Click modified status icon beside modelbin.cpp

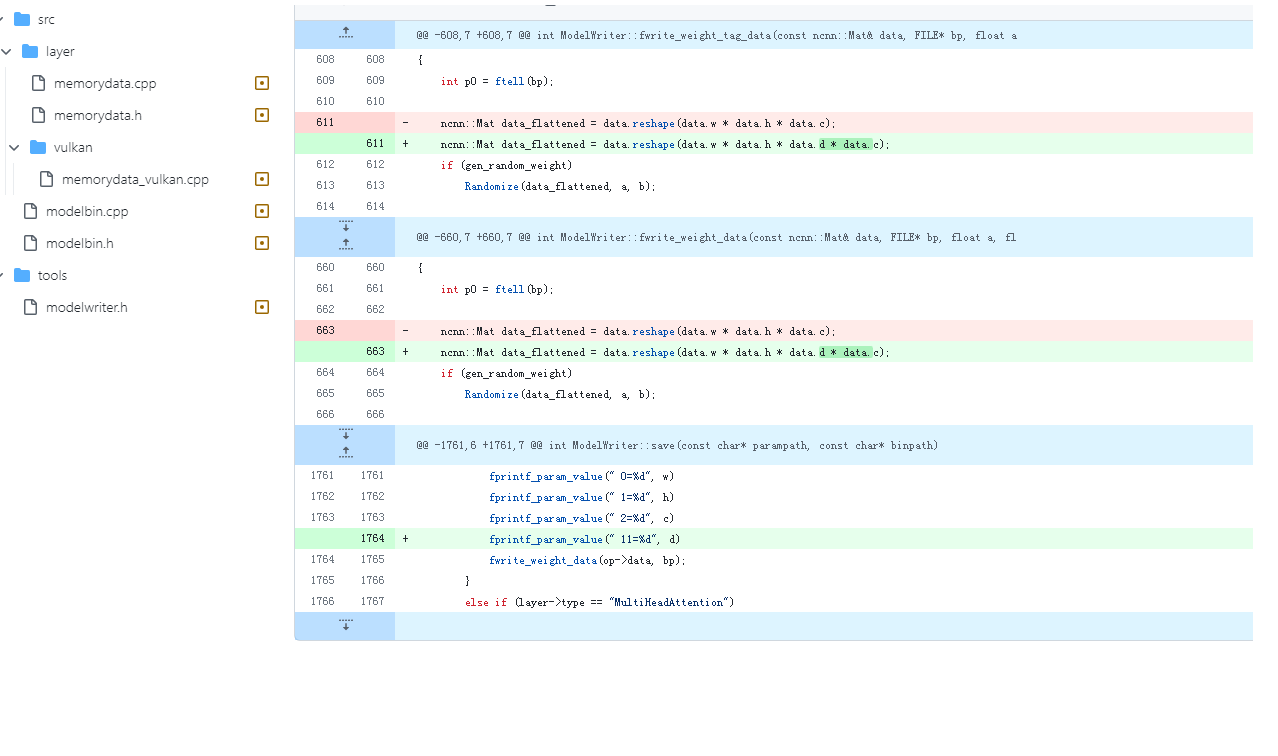click(262, 211)
